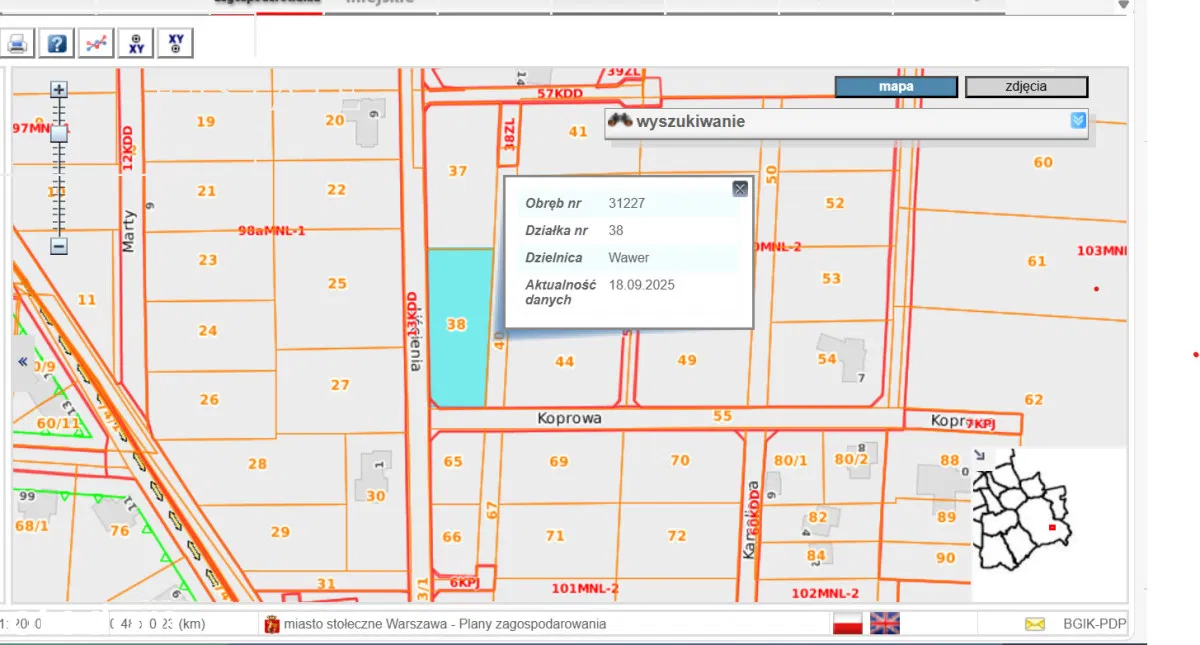
Task: Click the zoom level slider handle
Action: coord(59,133)
